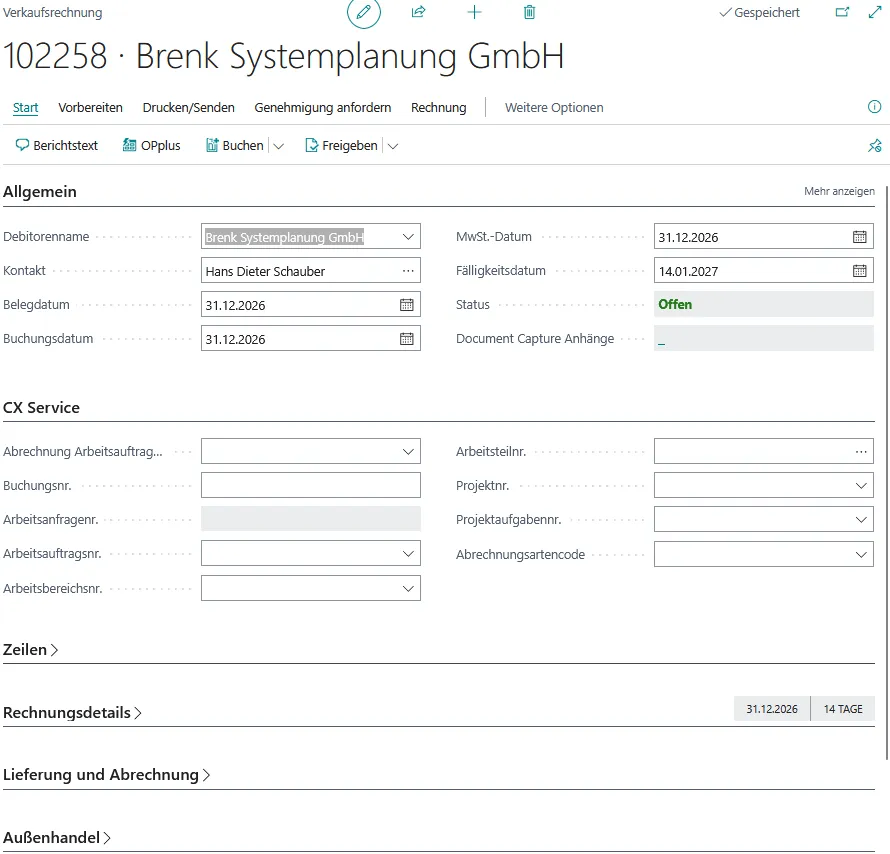
Task: Click the Berichtstext action
Action: tap(56, 146)
